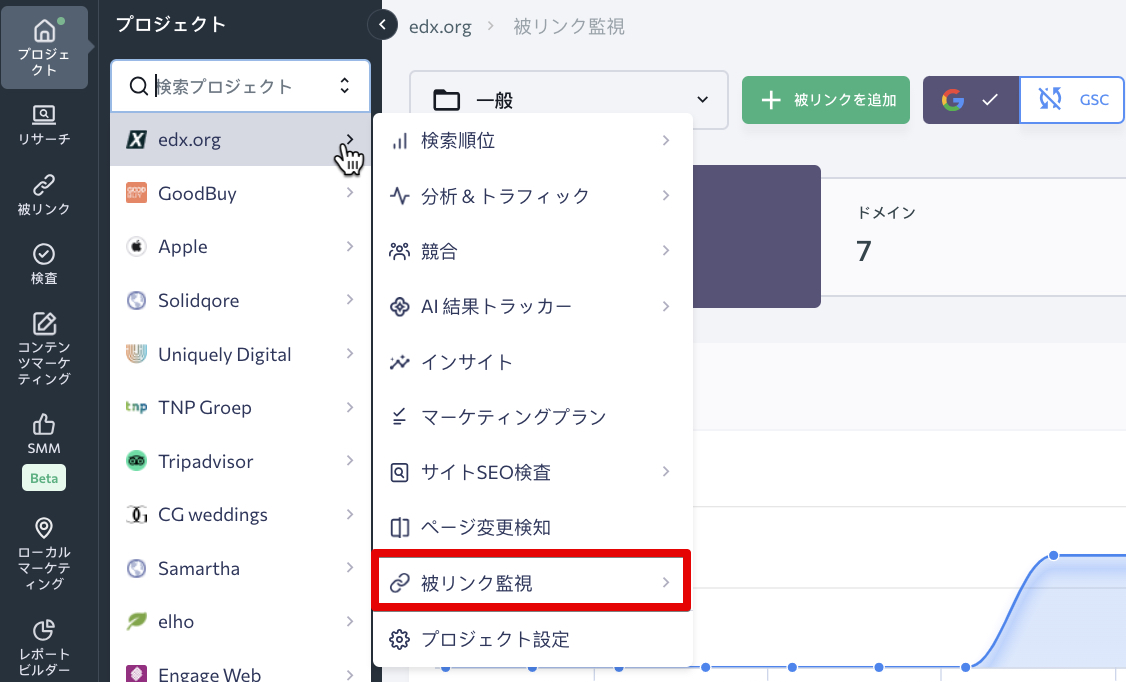Select インサイト from the menu

click(531, 362)
